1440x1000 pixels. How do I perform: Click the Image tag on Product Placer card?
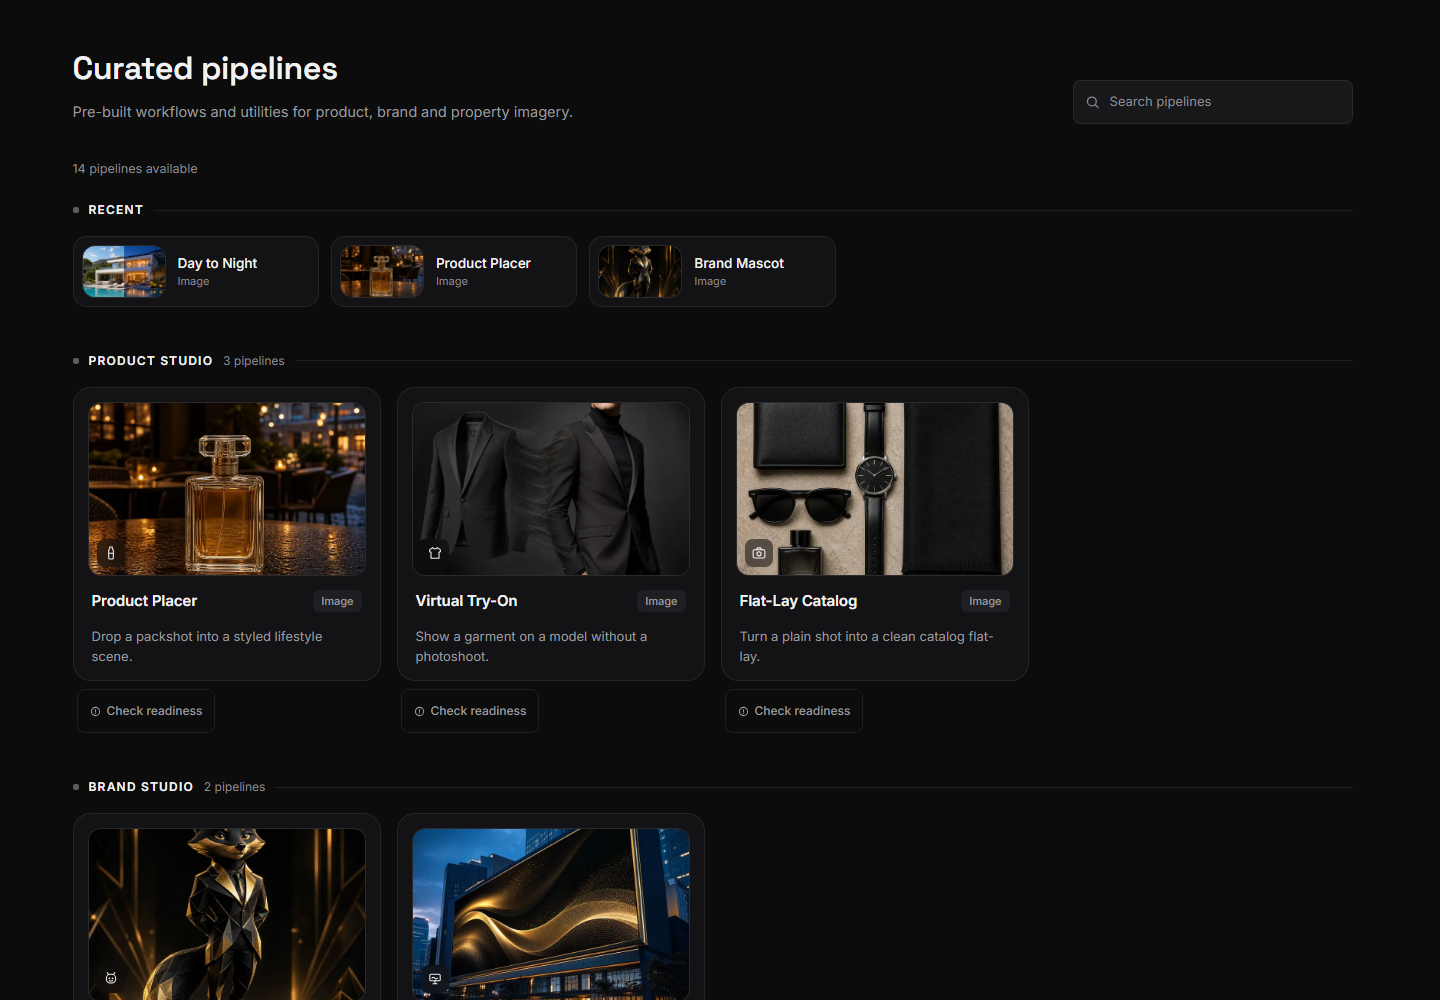point(337,601)
